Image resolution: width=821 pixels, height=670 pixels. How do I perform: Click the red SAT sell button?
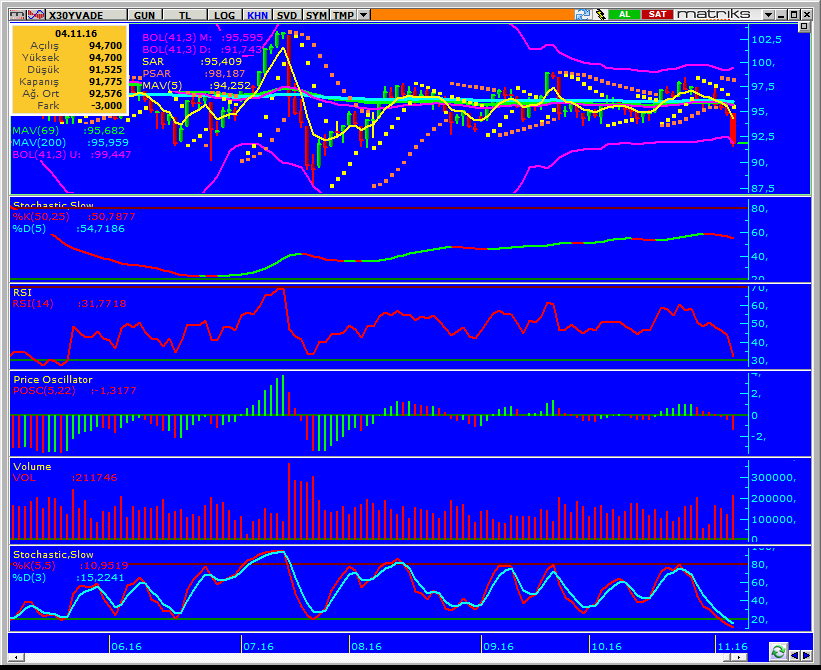[x=657, y=14]
